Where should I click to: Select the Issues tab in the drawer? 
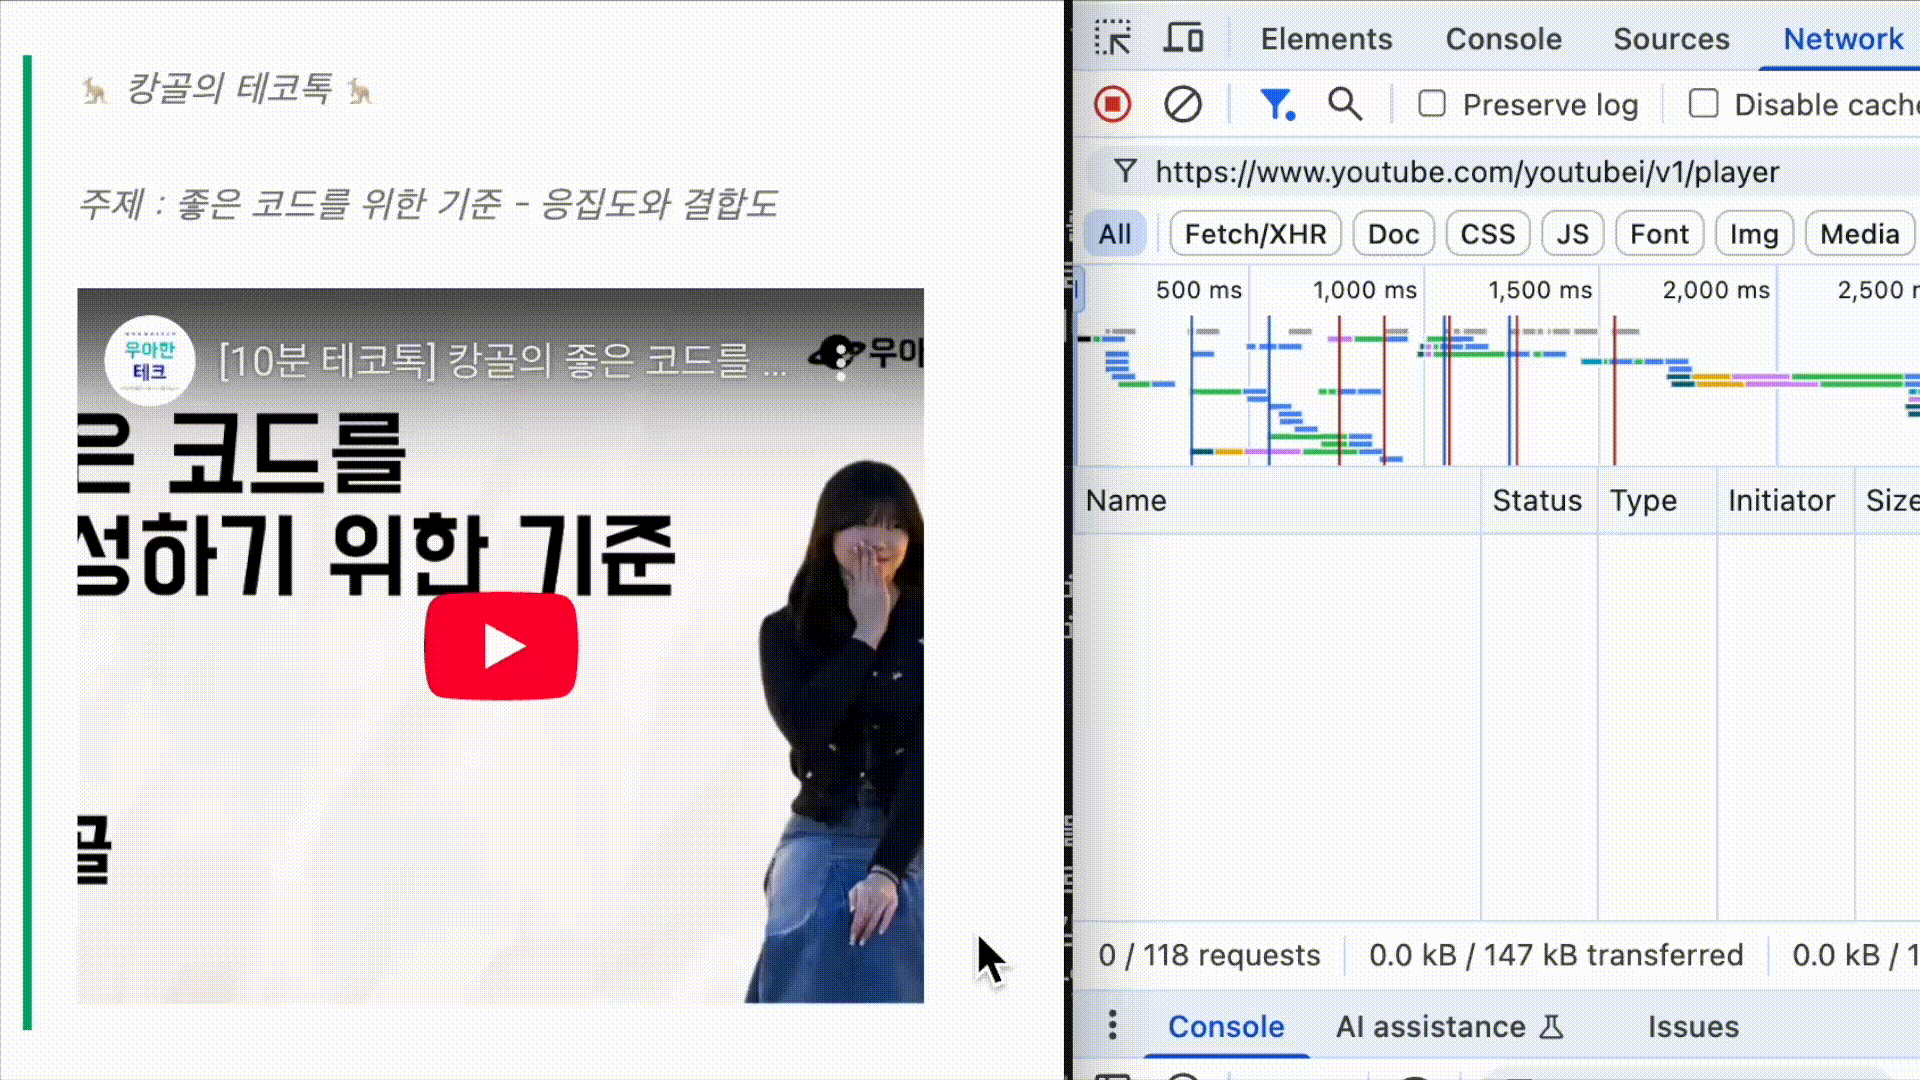pyautogui.click(x=1692, y=1026)
